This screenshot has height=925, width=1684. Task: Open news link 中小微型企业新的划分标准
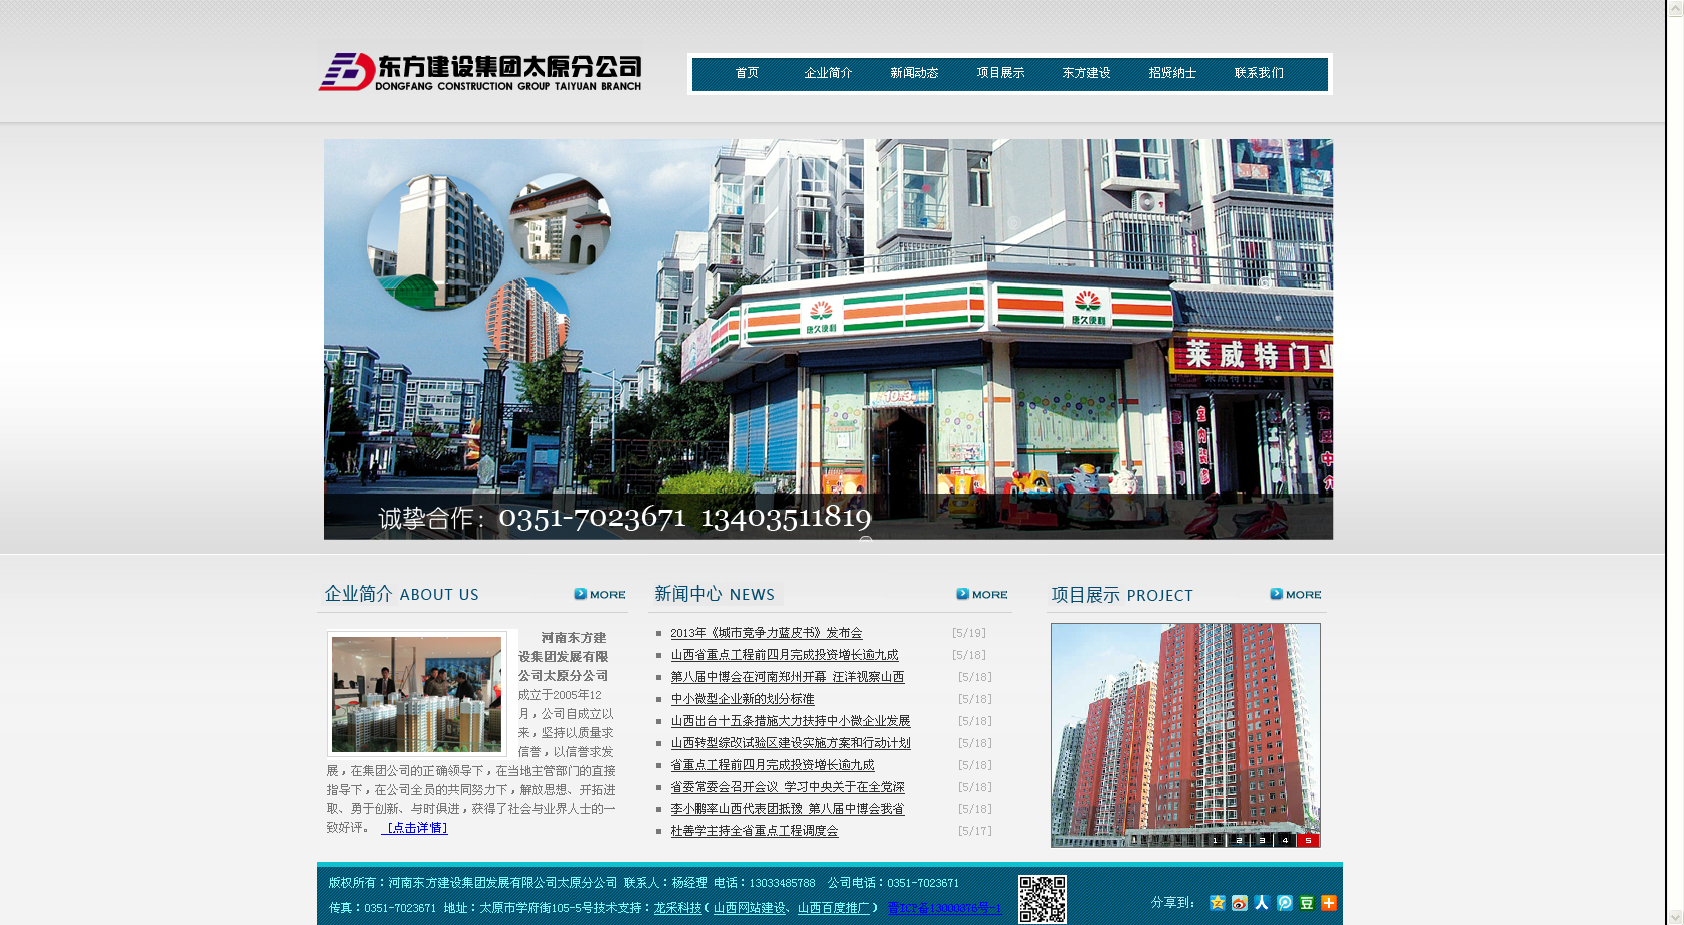click(742, 699)
